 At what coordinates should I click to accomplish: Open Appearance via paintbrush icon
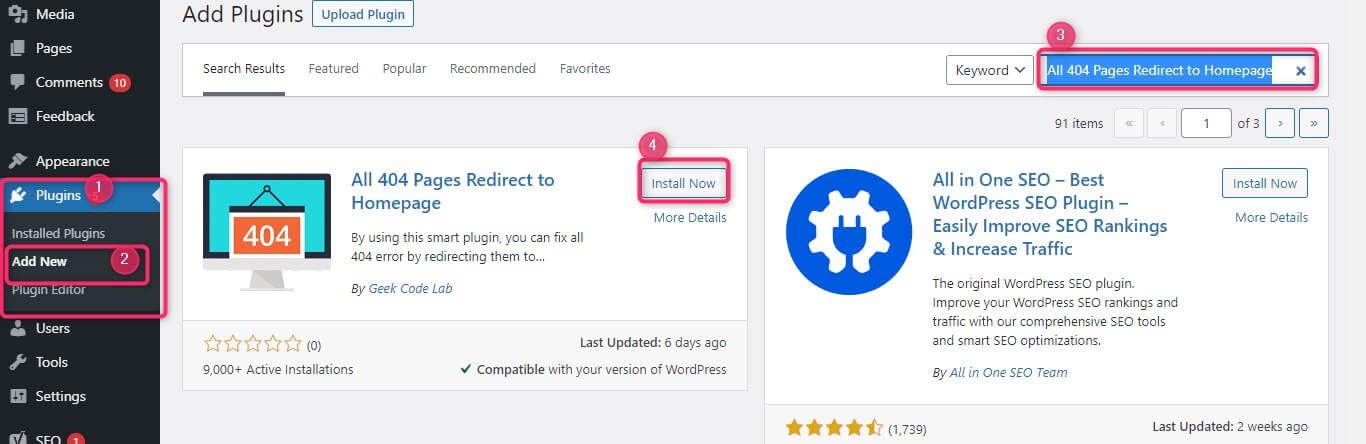pos(18,161)
